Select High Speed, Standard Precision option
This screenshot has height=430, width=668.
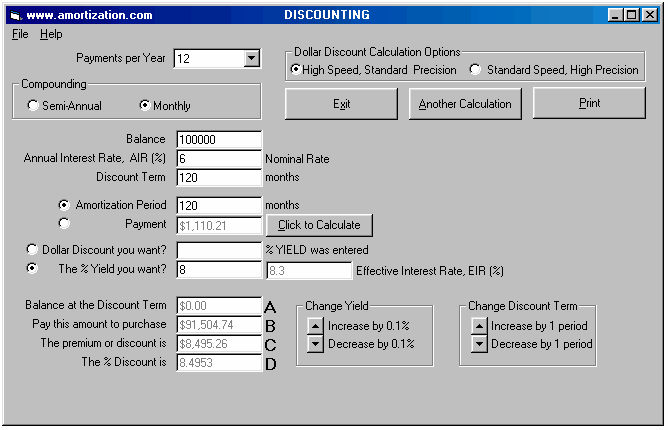click(x=296, y=70)
